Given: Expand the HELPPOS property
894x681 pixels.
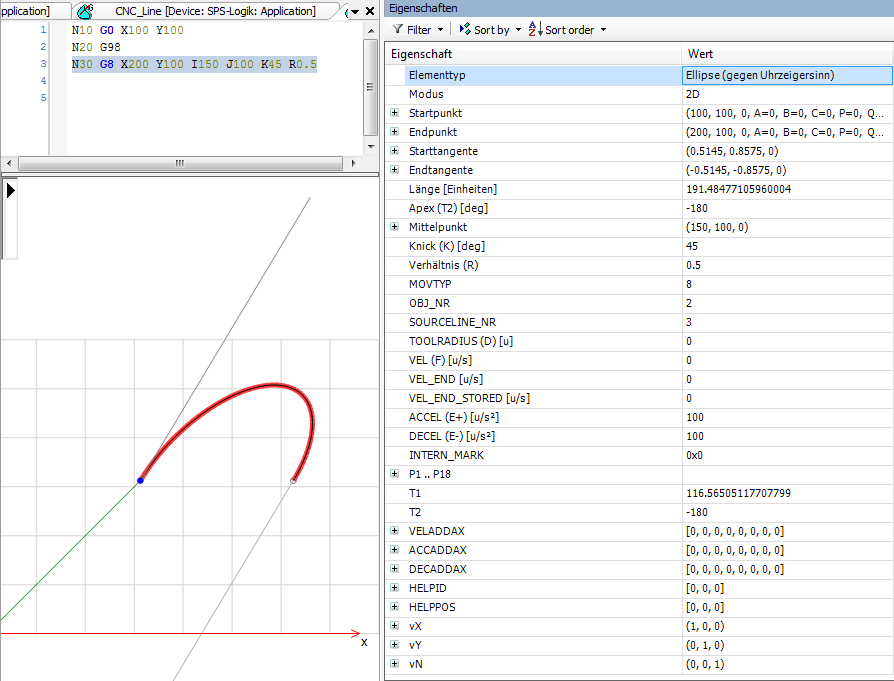Looking at the screenshot, I should (x=395, y=607).
